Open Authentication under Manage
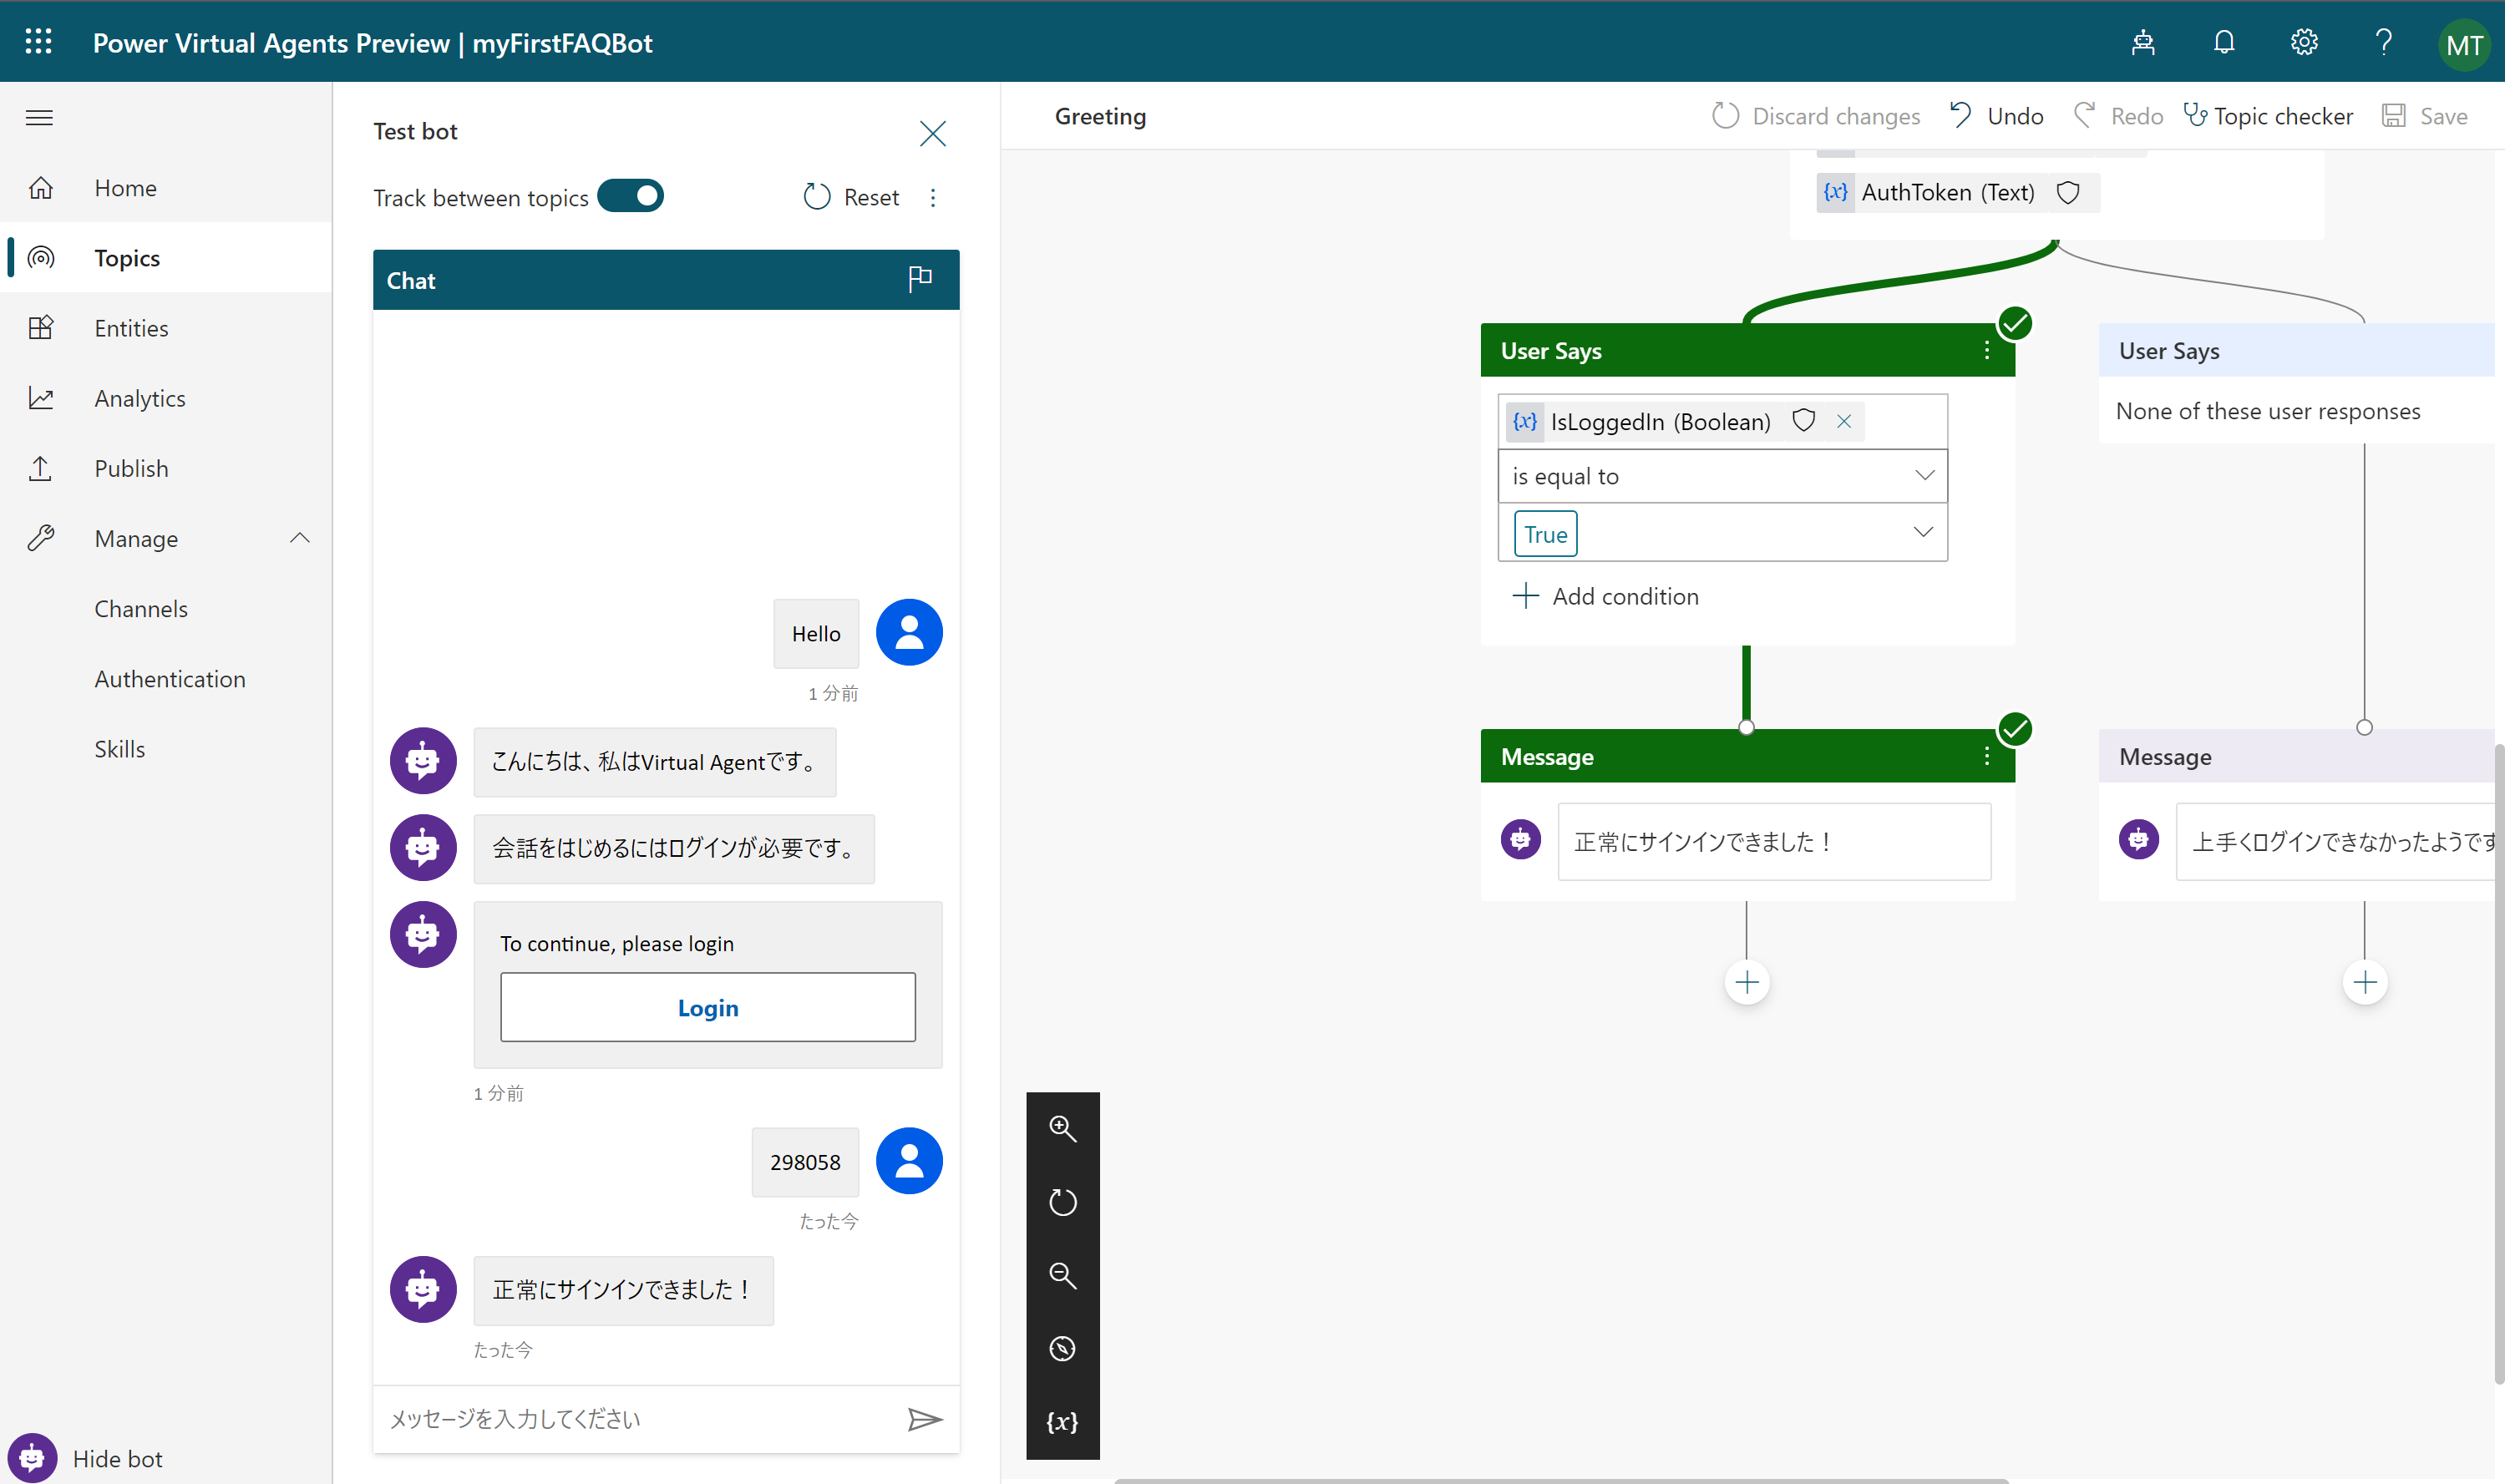The height and width of the screenshot is (1484, 2505). 170,678
